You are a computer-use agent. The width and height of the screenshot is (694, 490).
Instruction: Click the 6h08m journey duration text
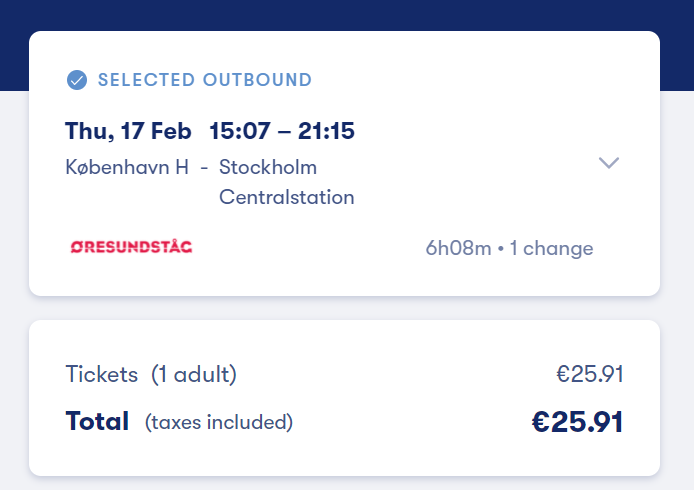pos(458,248)
